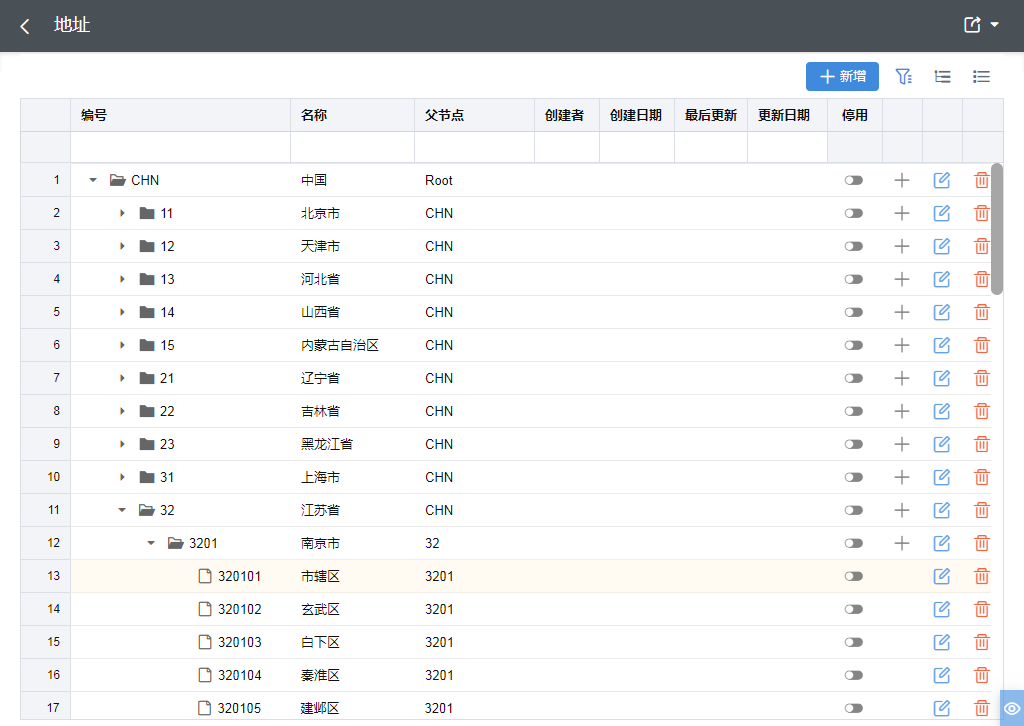This screenshot has height=726, width=1024.
Task: Toggle the 停用 switch for 南京市
Action: point(854,543)
